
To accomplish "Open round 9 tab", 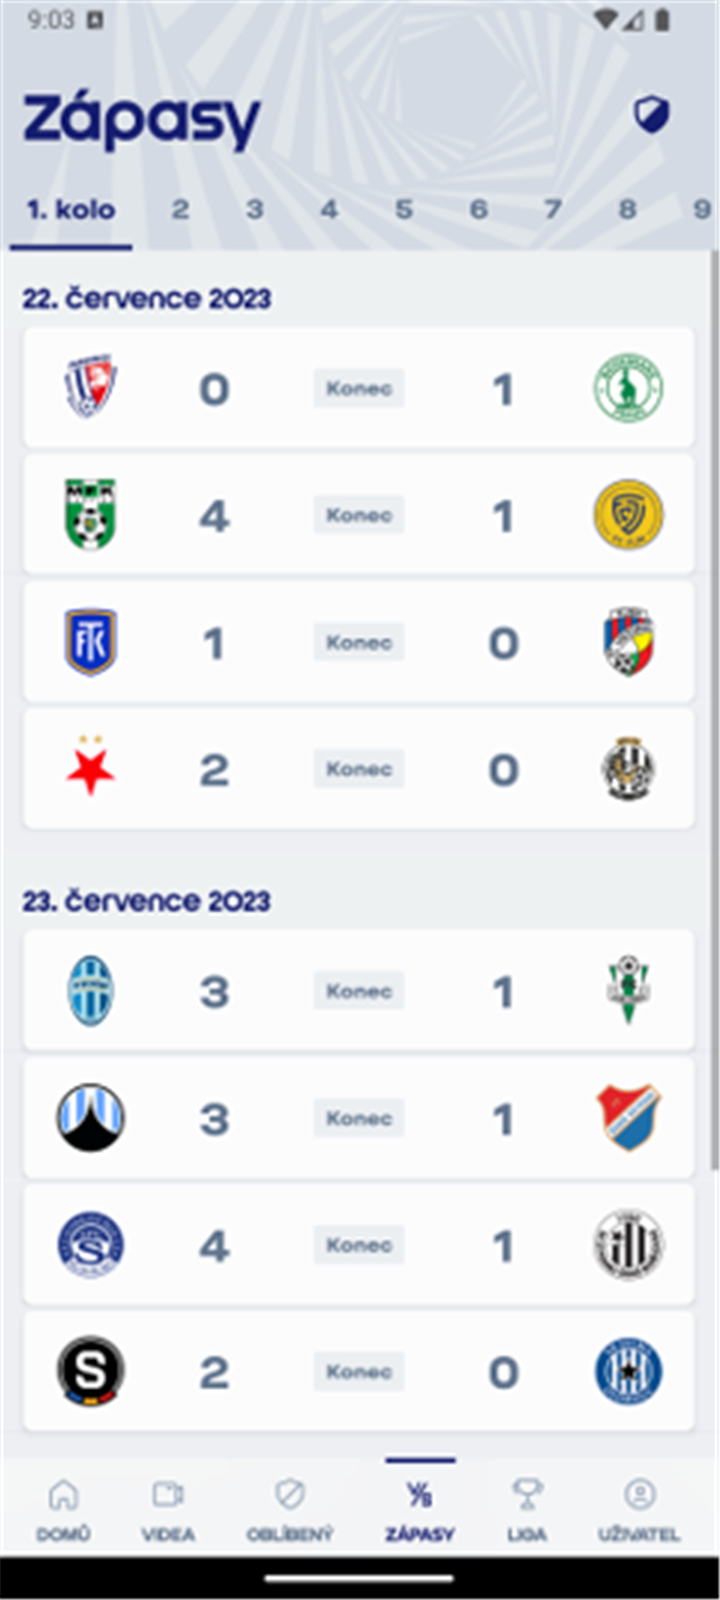I will [702, 210].
